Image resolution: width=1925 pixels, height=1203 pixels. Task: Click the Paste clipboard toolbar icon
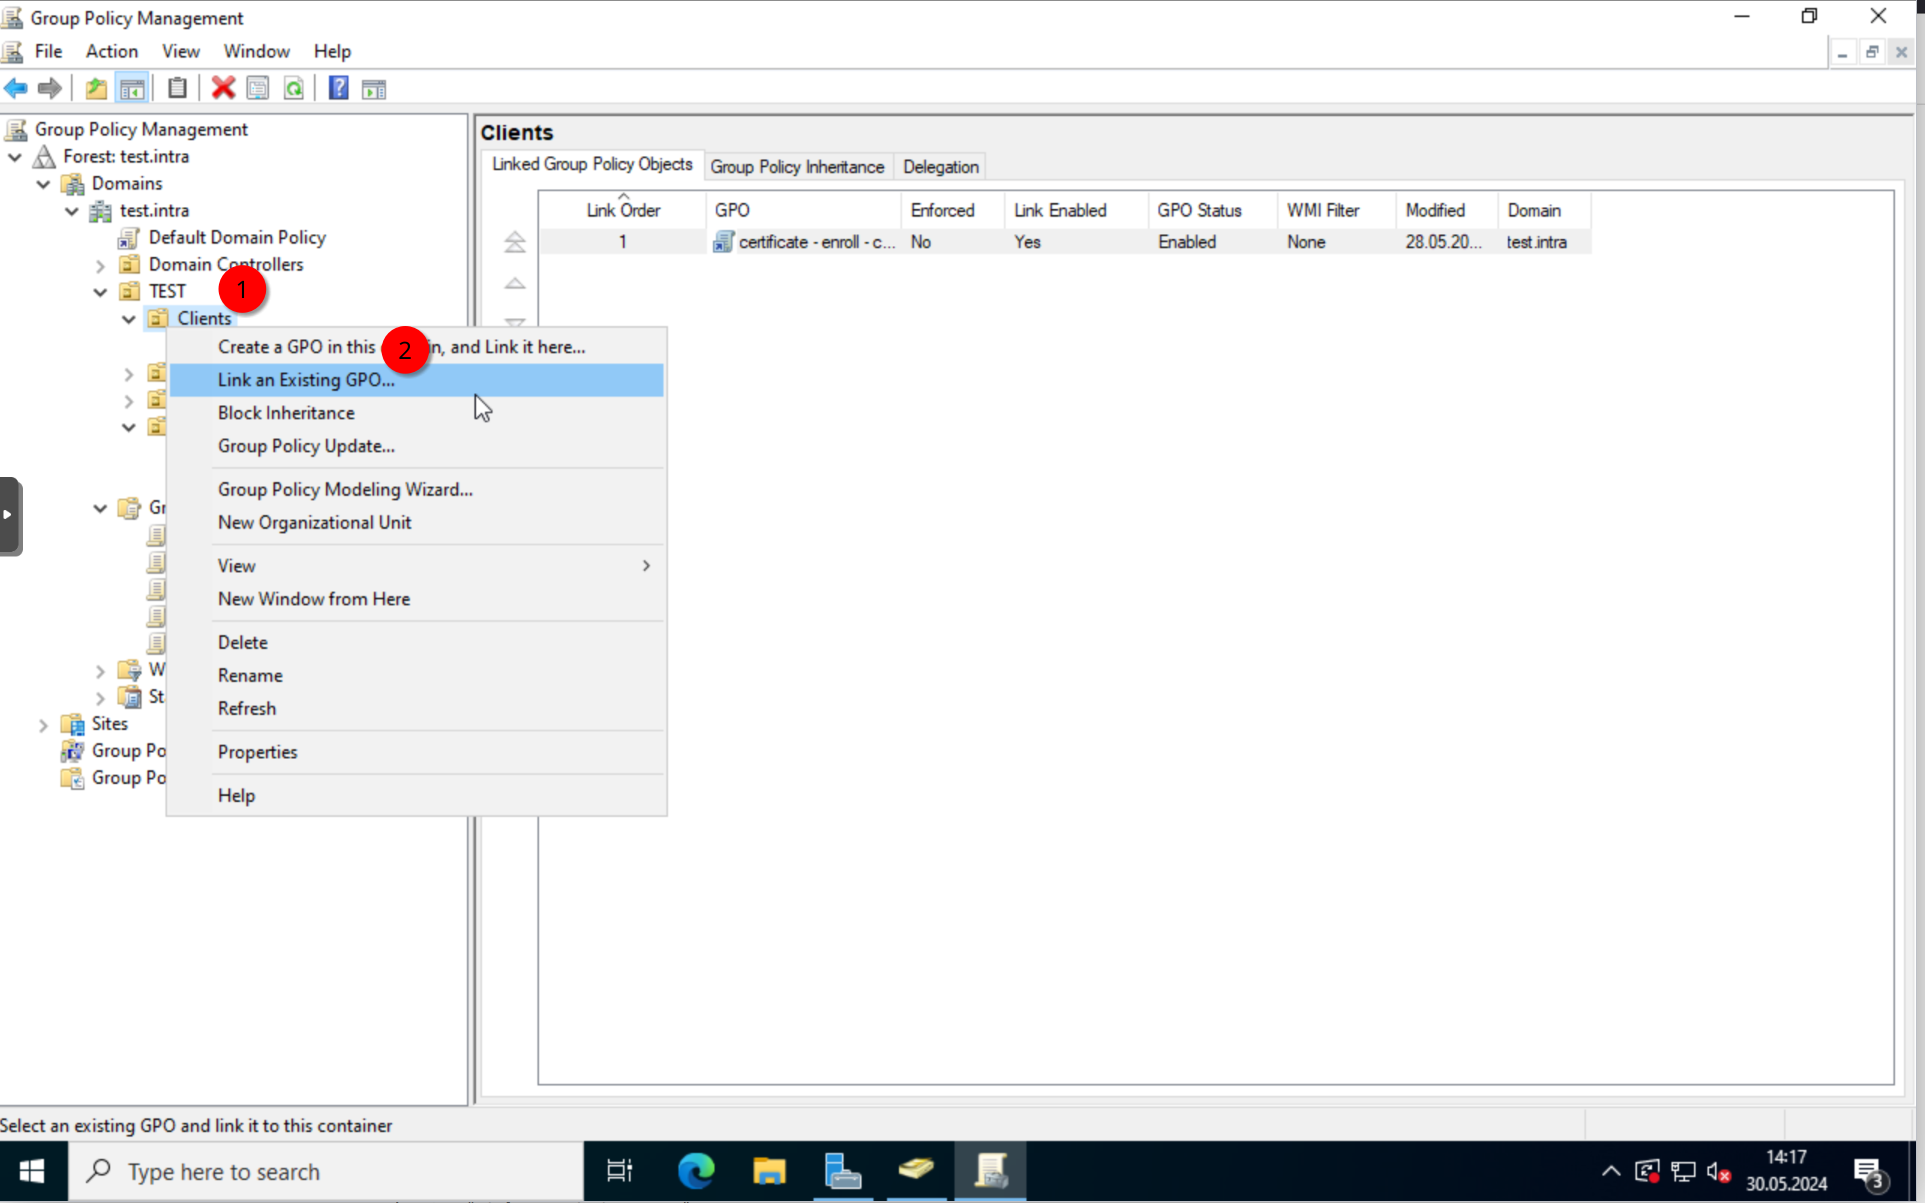coord(177,88)
